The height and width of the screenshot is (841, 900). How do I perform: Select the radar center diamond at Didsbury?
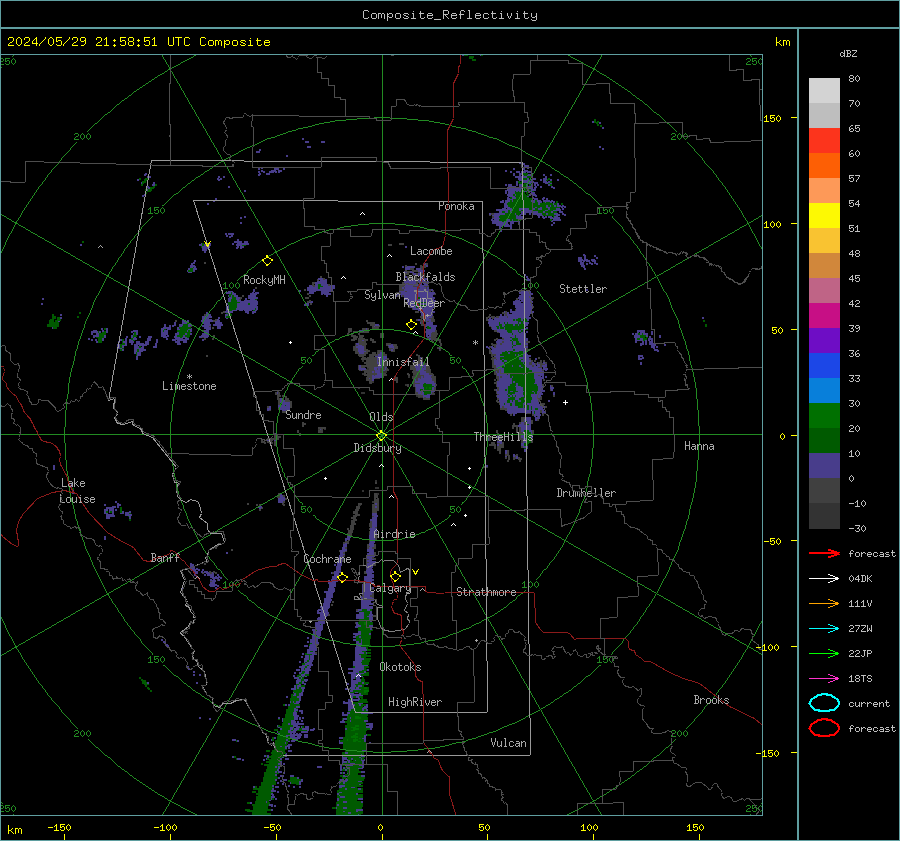[381, 436]
